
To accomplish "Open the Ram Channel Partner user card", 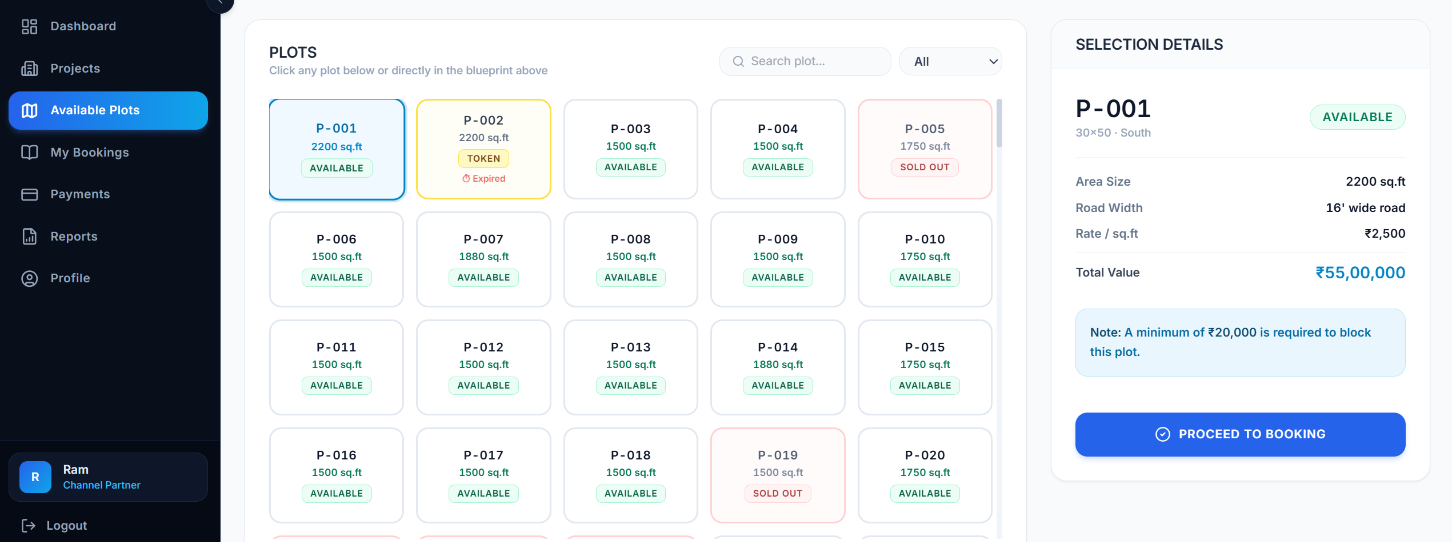I will point(108,477).
